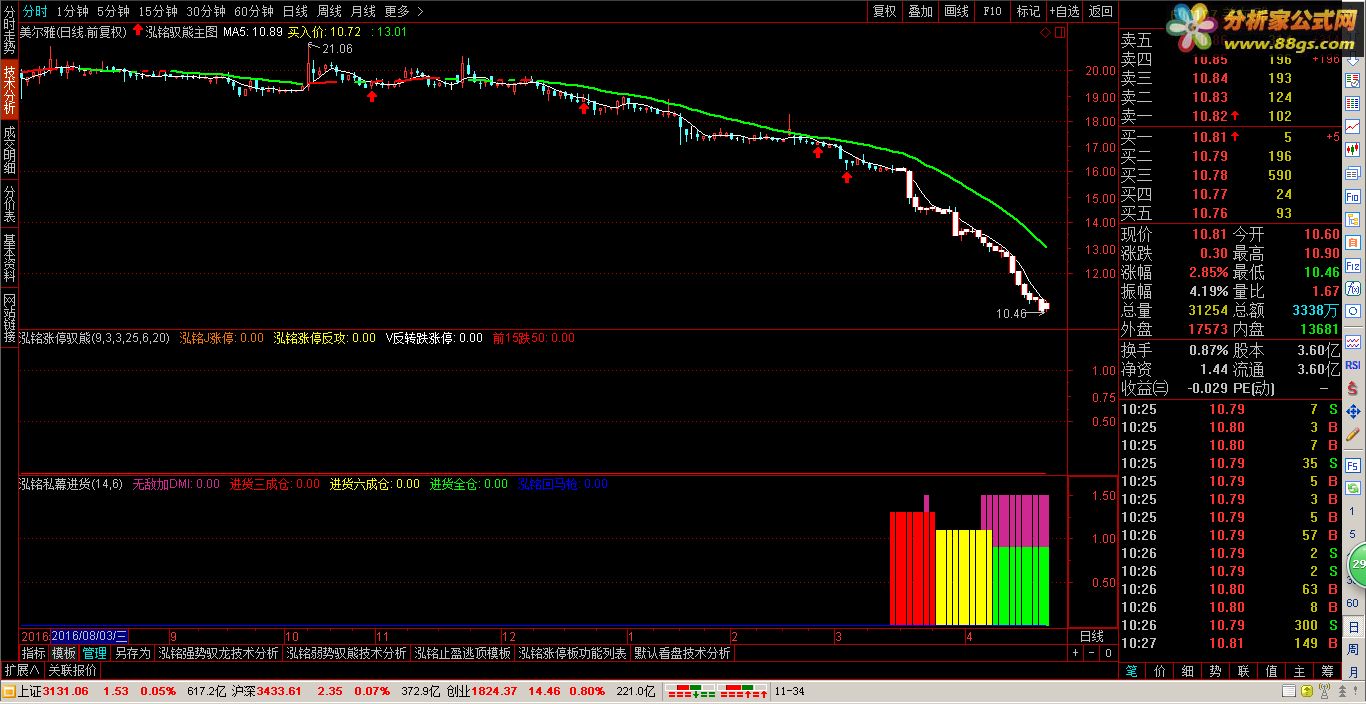Image resolution: width=1366 pixels, height=704 pixels.
Task: Select 月线 monthly period tab
Action: [363, 11]
